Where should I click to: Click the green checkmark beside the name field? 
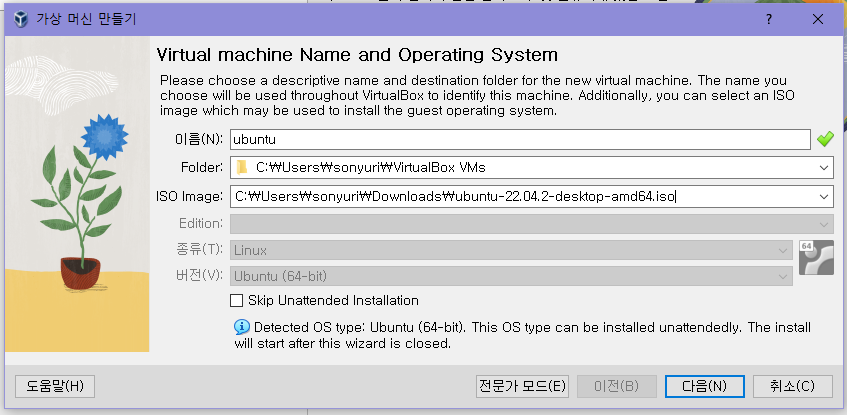(824, 139)
